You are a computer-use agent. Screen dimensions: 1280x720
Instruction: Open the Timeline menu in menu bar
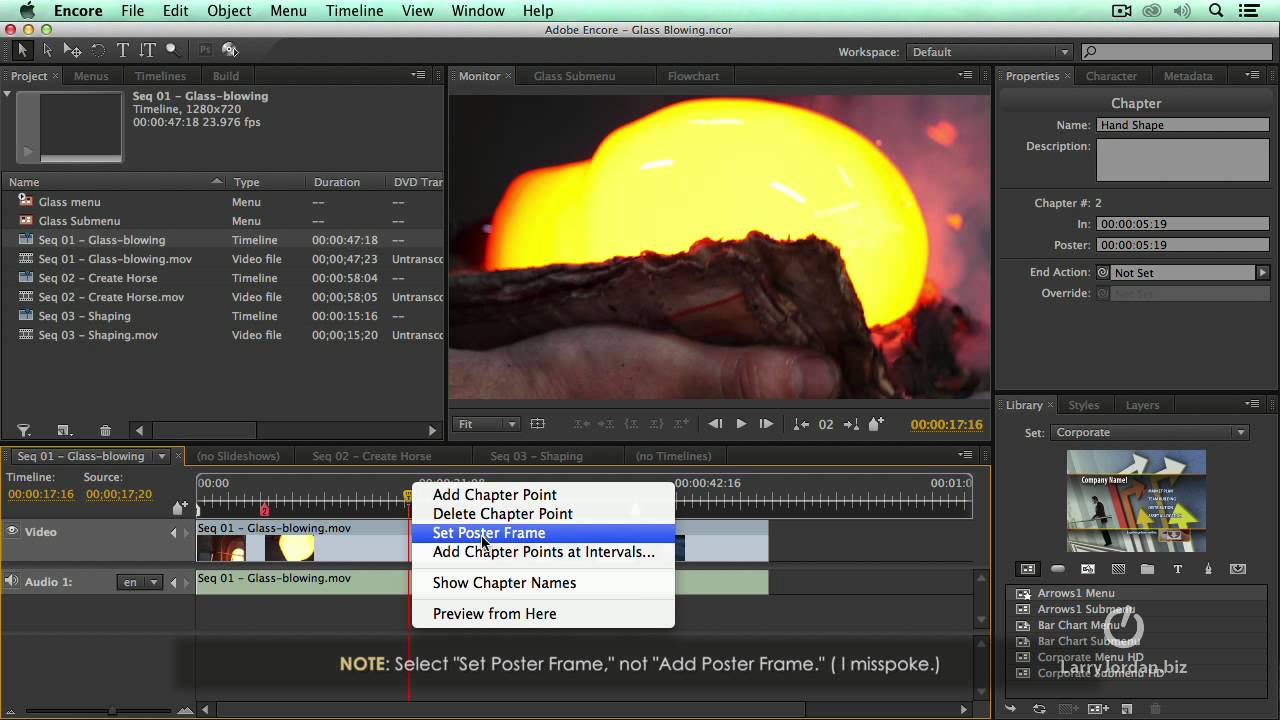354,11
